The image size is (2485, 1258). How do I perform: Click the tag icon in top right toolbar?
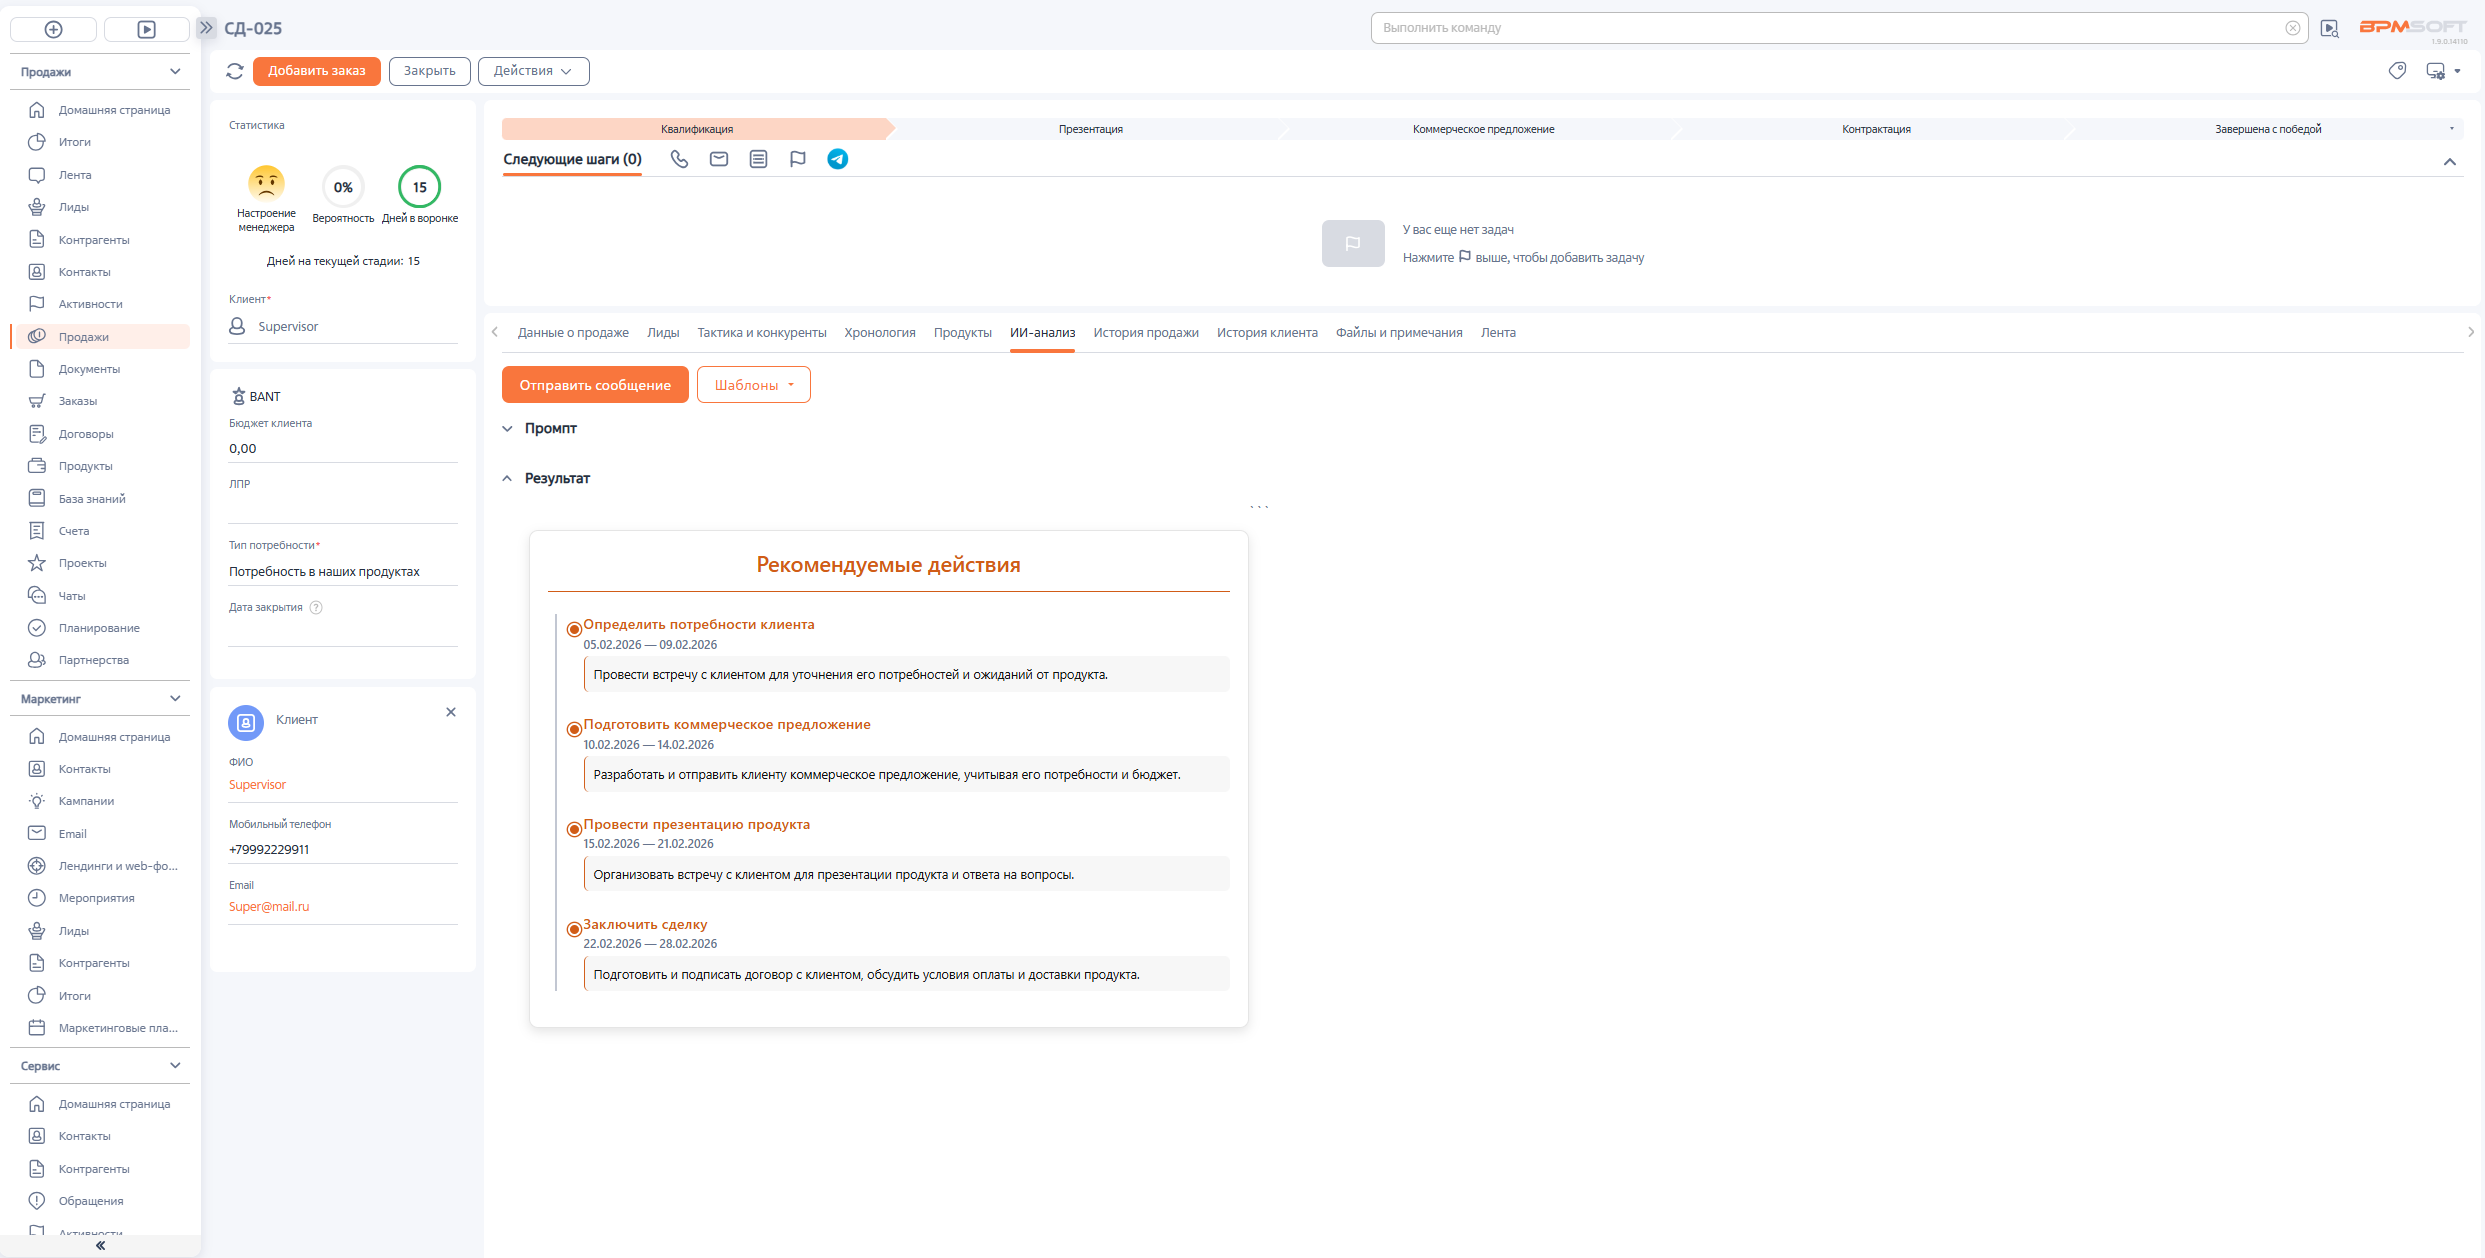click(x=2397, y=71)
